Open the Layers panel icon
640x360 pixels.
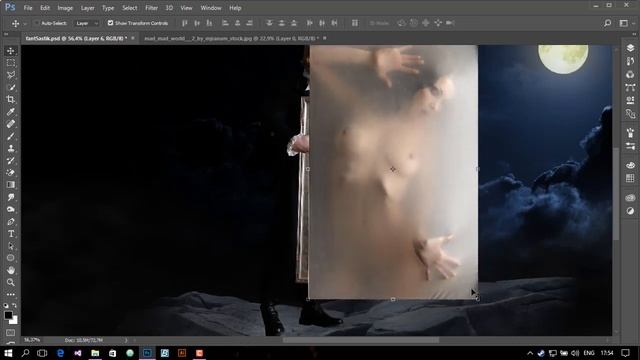pos(630,48)
